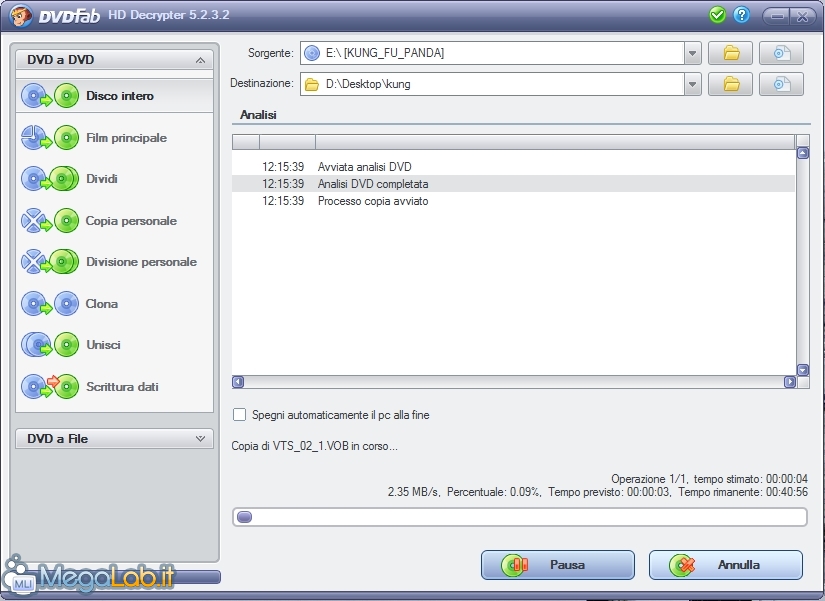The image size is (825, 601).
Task: Select Clona mode
Action: click(x=115, y=304)
